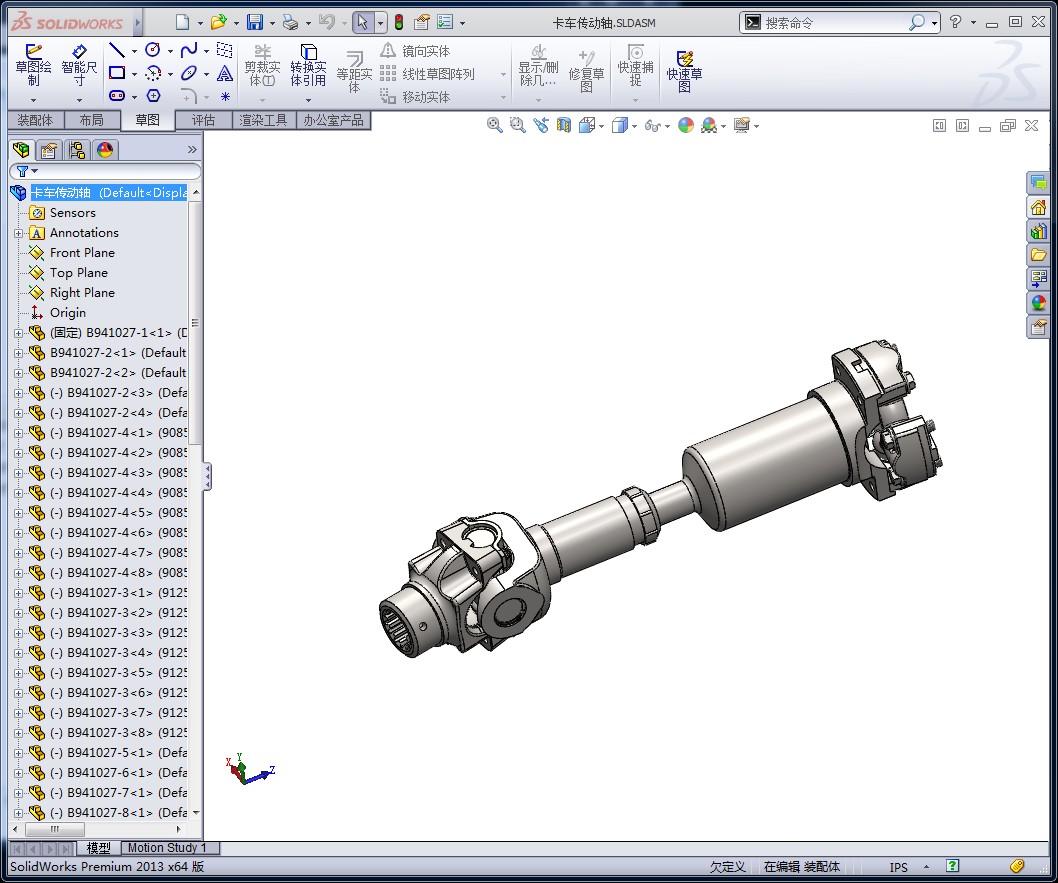Expand the B941027-5<1> component node
Image resolution: width=1058 pixels, height=883 pixels.
point(19,753)
